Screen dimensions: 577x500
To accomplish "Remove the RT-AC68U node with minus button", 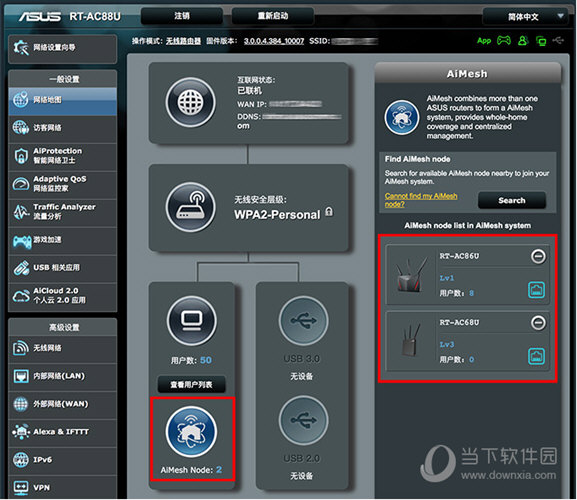I will 538,323.
